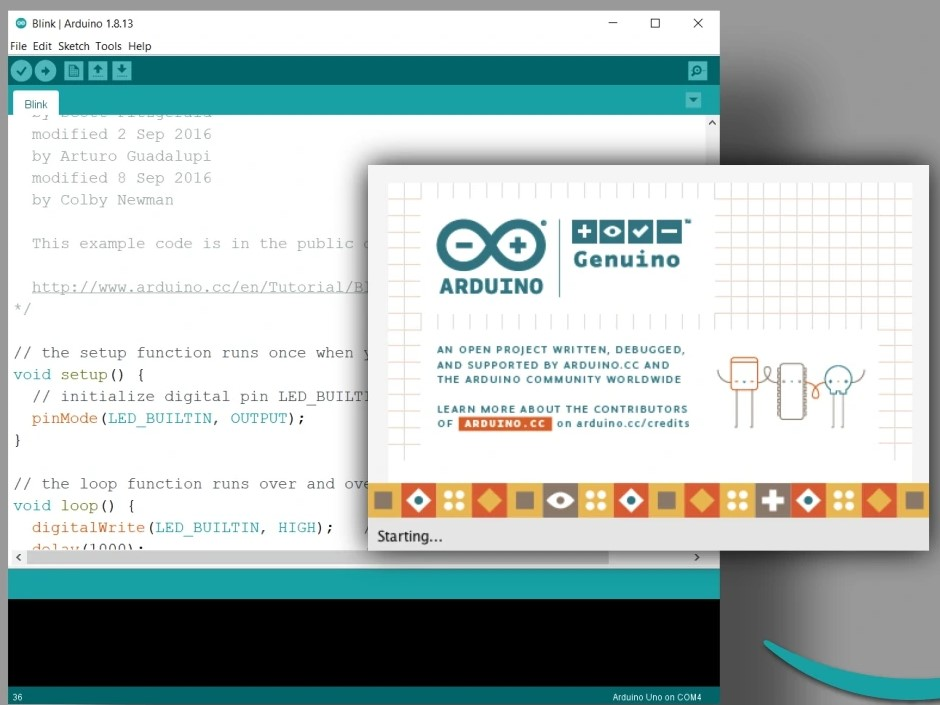Click the Genuino logo on splash
940x705 pixels.
pyautogui.click(x=627, y=245)
